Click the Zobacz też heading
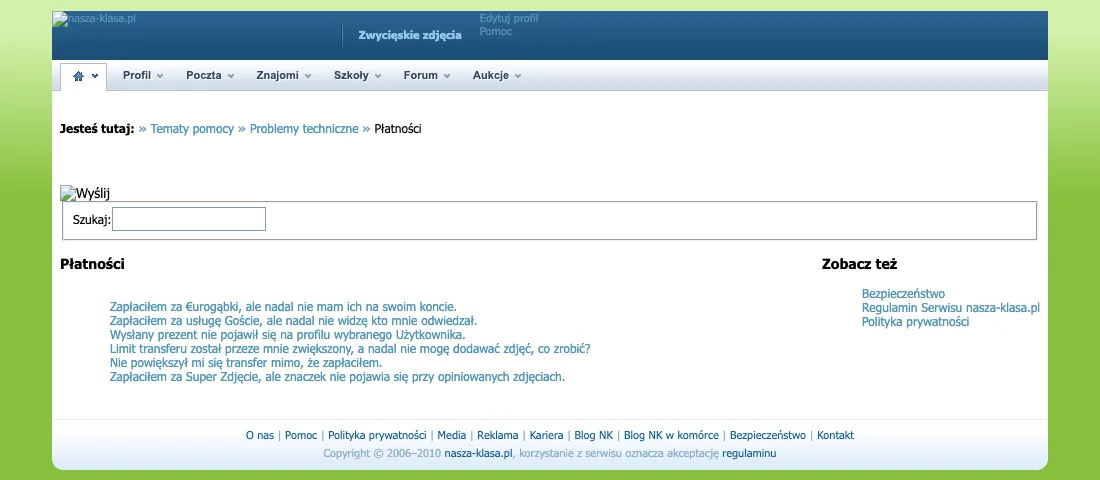 (x=859, y=265)
